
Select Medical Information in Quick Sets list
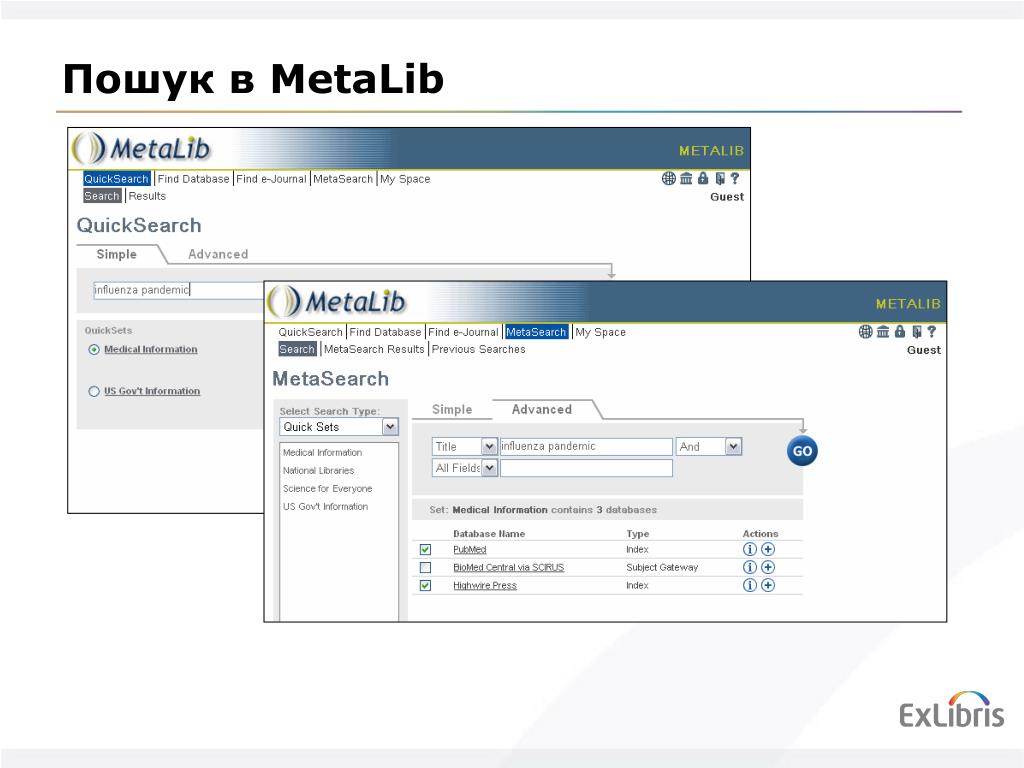tap(323, 453)
